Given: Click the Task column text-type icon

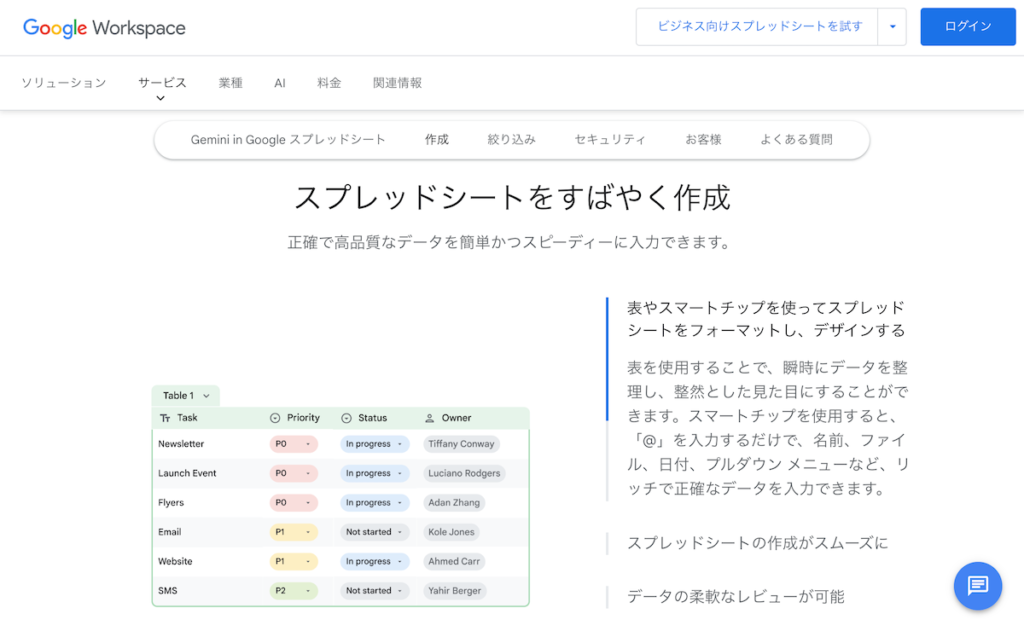Looking at the screenshot, I should pos(165,418).
